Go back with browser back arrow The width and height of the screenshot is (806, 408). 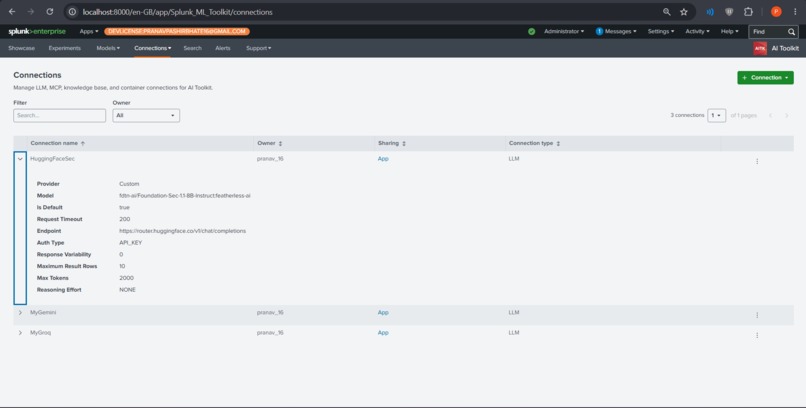[12, 12]
